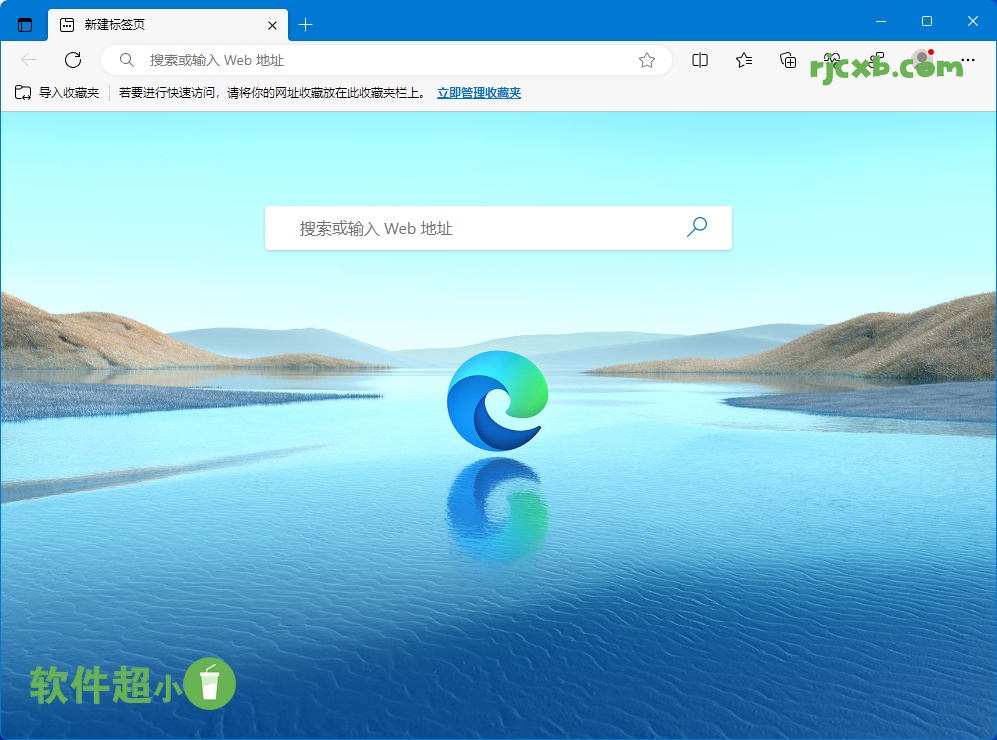Open the Settings and more ellipsis menu

click(x=967, y=60)
